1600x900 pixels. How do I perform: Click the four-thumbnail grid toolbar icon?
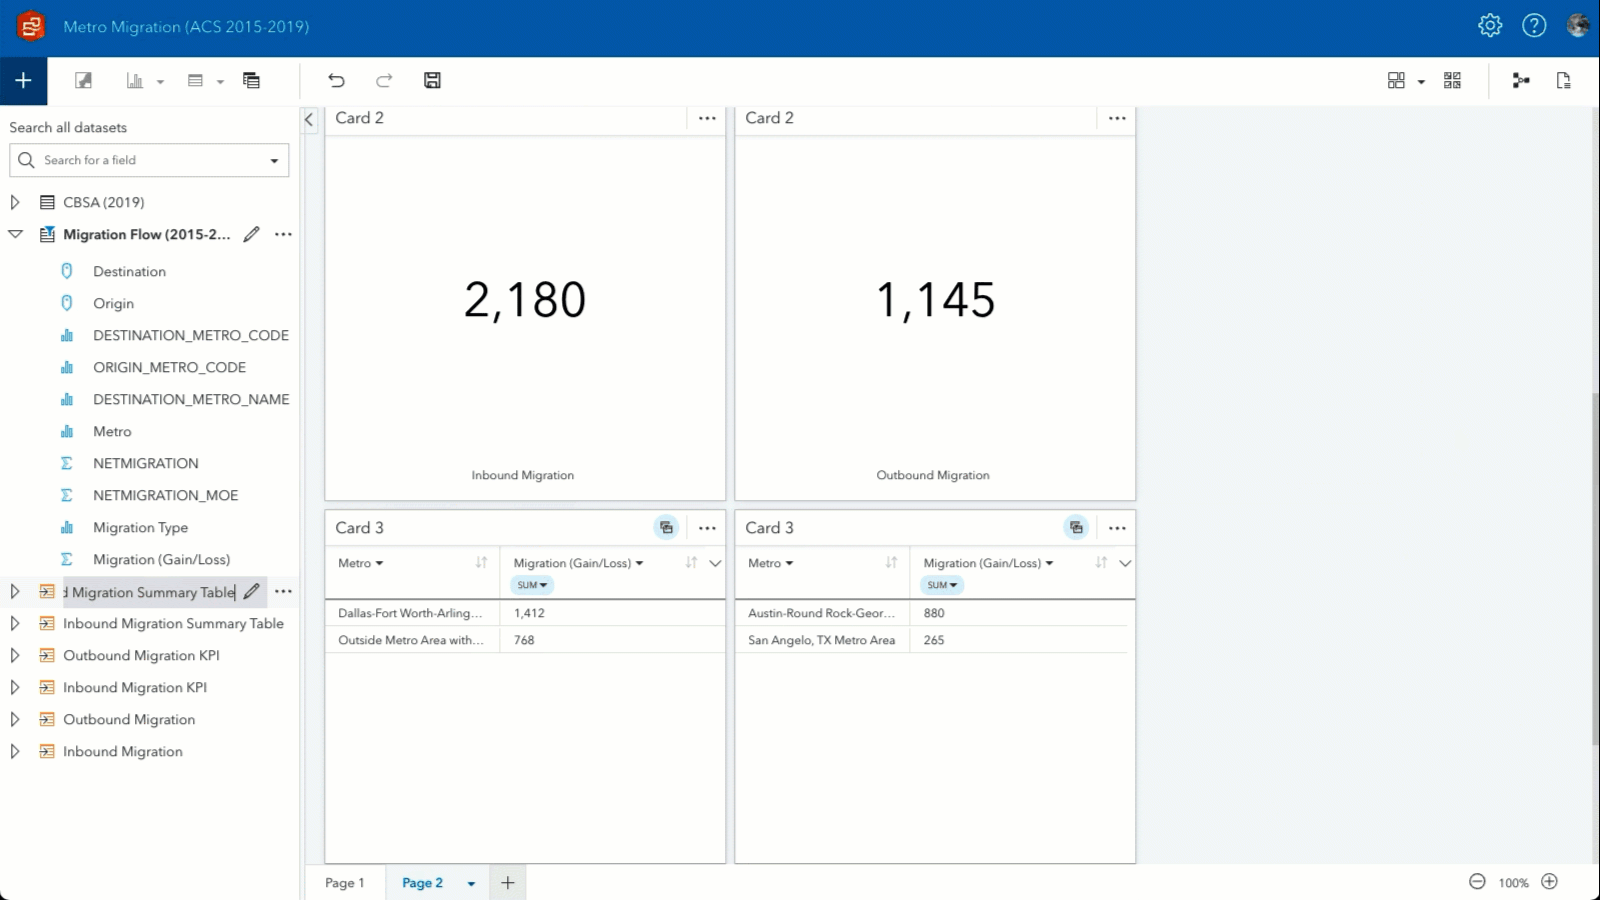(x=1452, y=81)
